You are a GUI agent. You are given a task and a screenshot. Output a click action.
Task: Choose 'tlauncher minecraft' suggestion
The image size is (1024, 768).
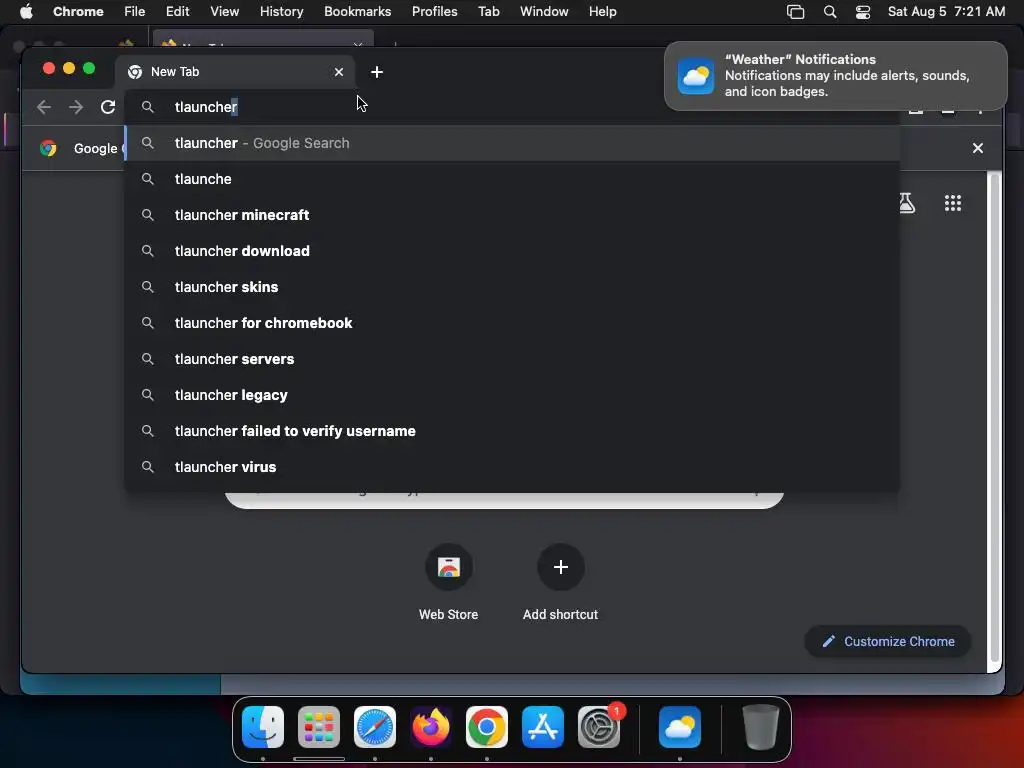coord(512,215)
